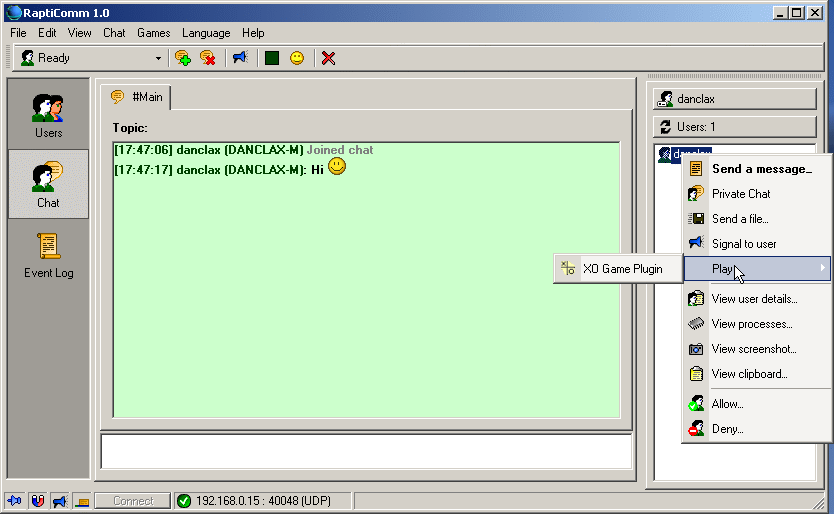Choose View processes in context menu
Screen dimensions: 834x514
click(x=757, y=324)
